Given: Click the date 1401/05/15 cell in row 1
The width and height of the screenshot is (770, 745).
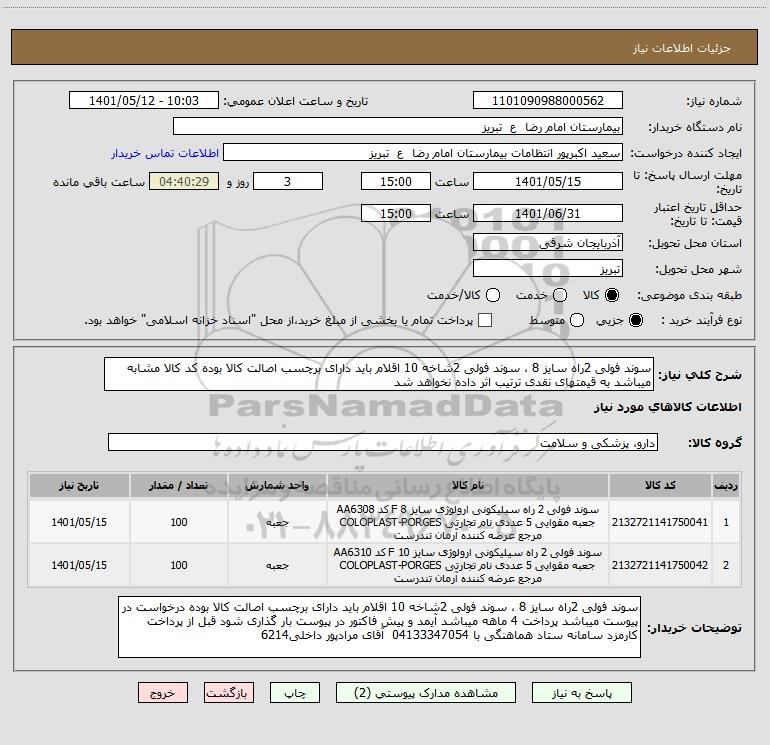Looking at the screenshot, I should tap(79, 522).
